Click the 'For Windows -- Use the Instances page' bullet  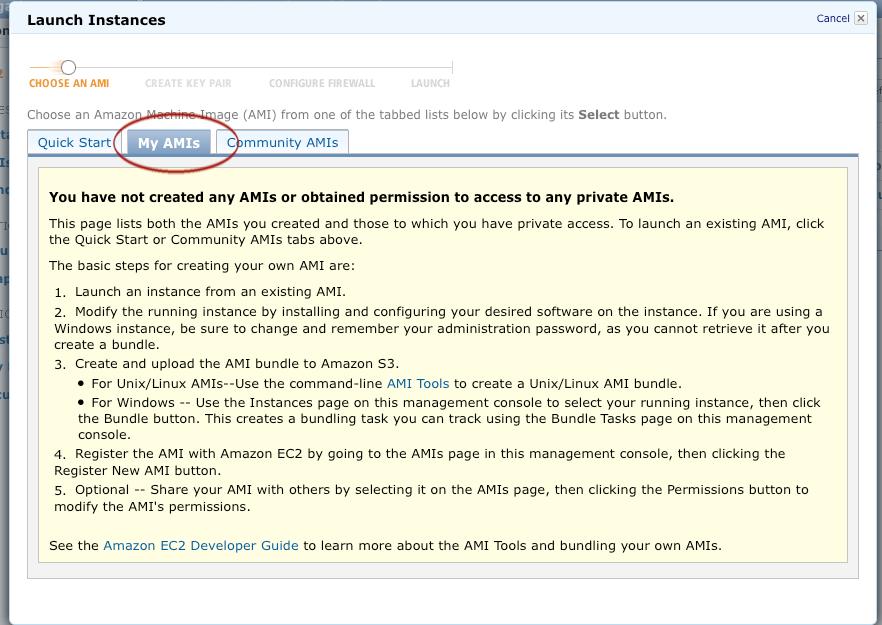click(449, 419)
